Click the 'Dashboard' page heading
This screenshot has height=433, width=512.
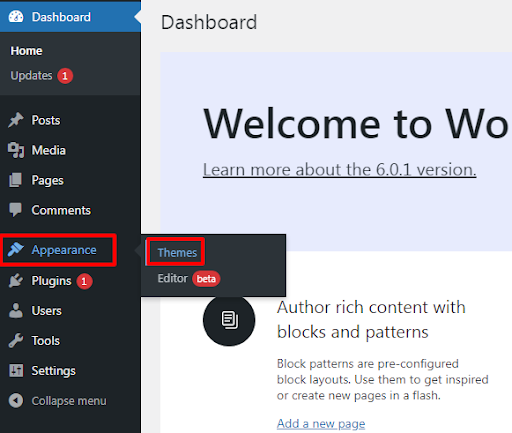pos(209,22)
